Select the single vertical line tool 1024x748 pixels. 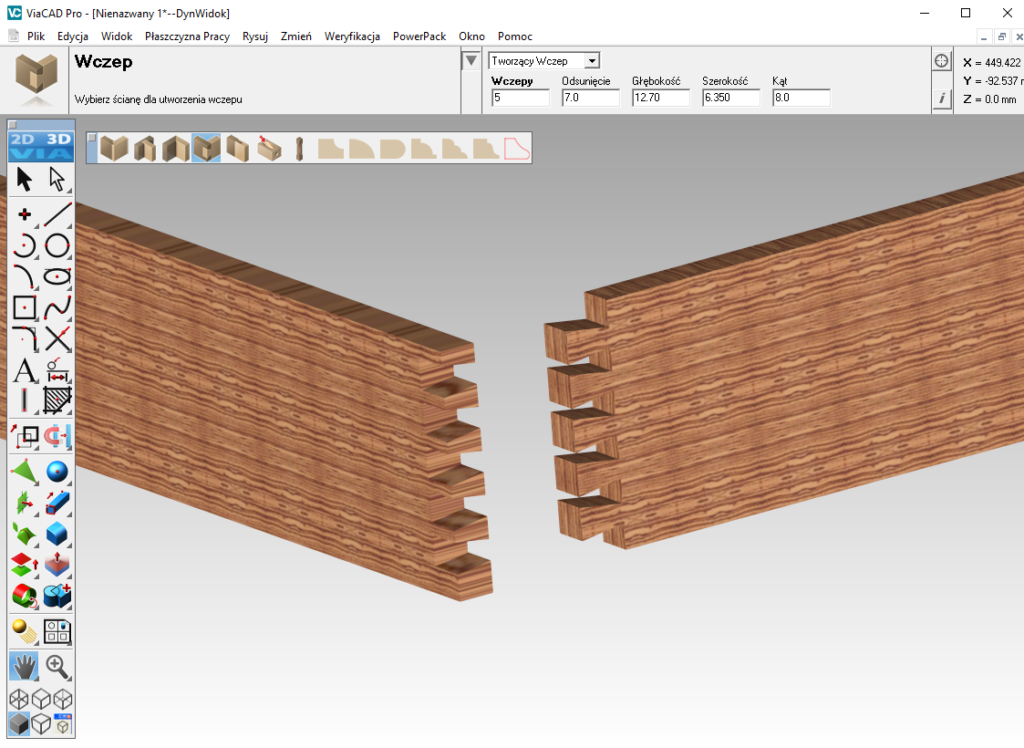[24, 400]
